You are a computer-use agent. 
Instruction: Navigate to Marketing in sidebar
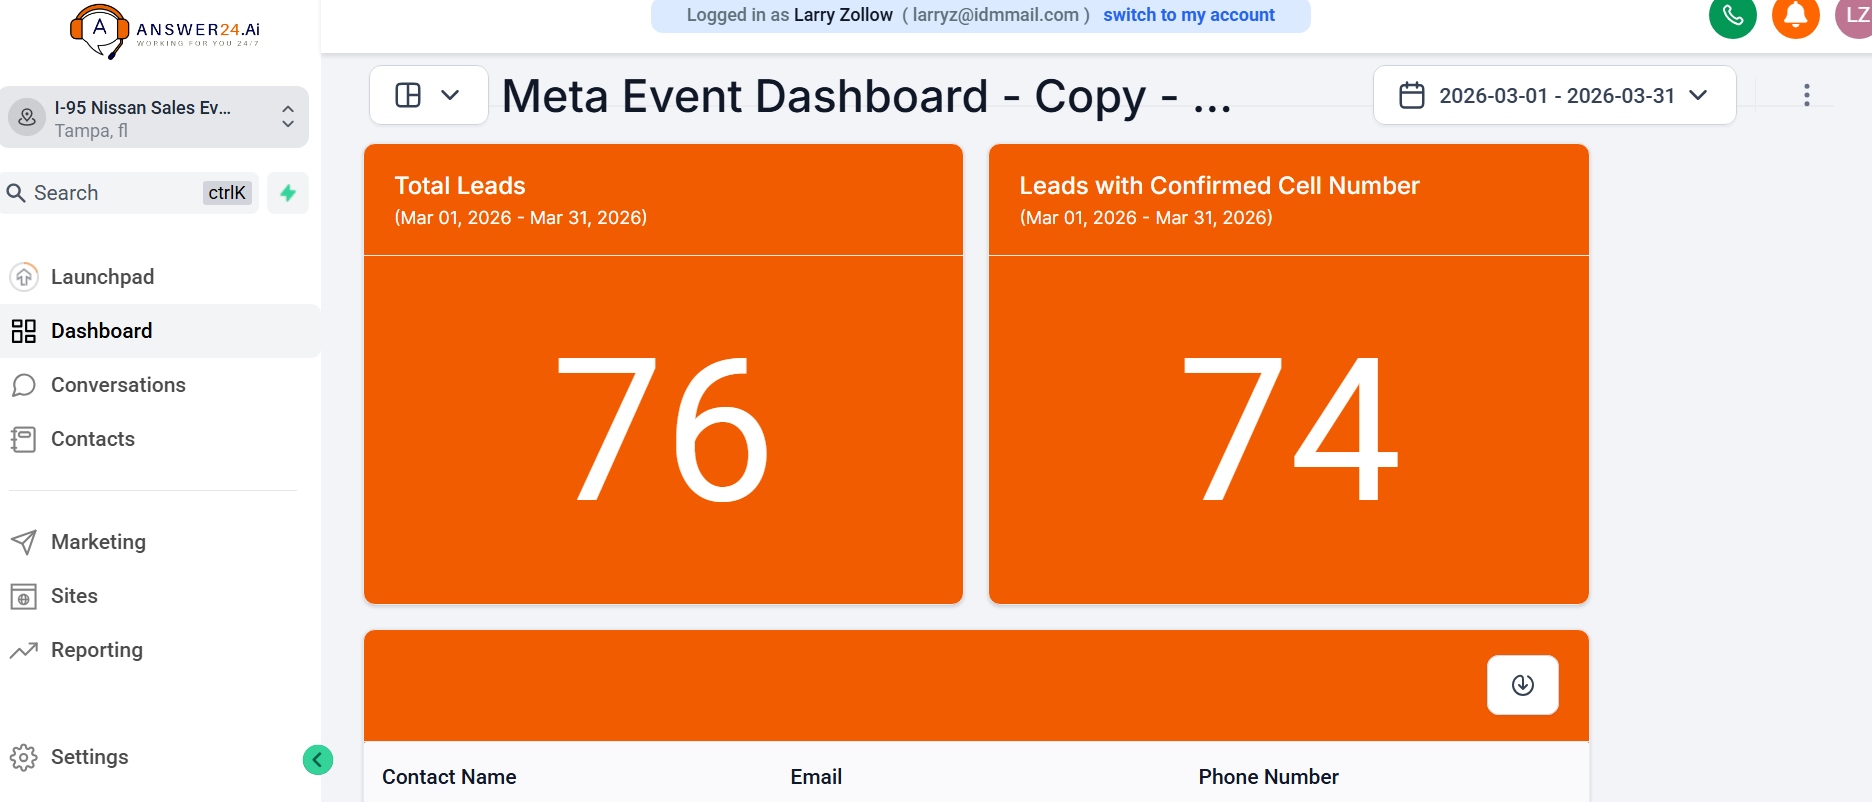(98, 542)
